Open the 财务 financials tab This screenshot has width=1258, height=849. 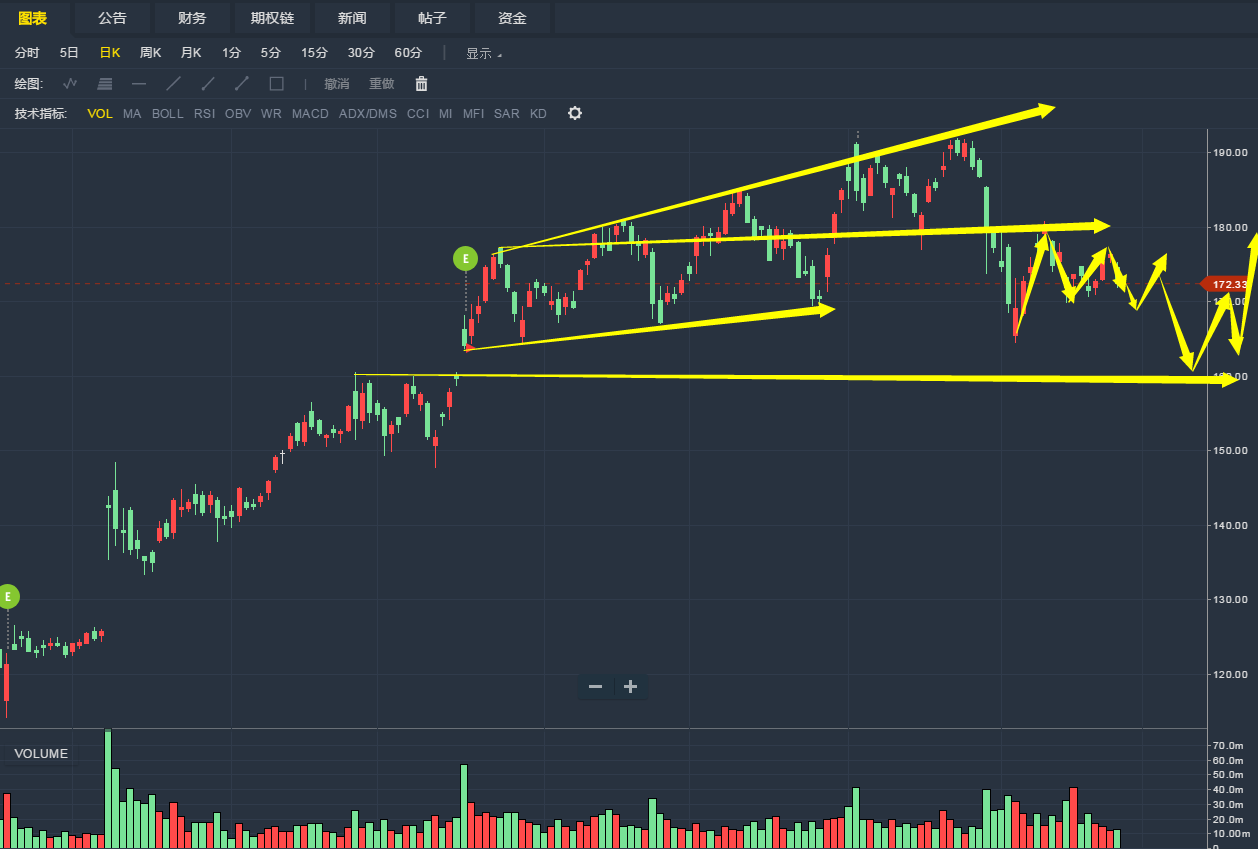192,18
